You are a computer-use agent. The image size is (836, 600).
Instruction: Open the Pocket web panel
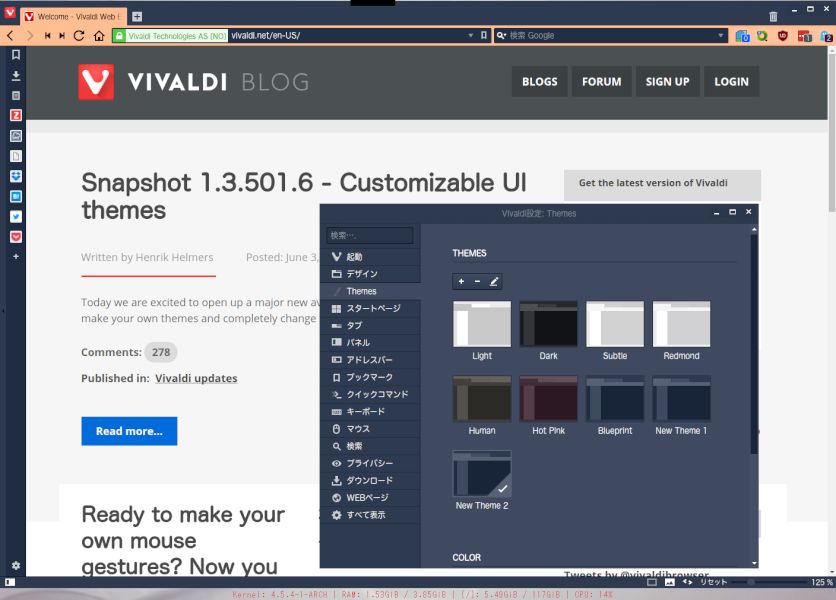(x=16, y=237)
